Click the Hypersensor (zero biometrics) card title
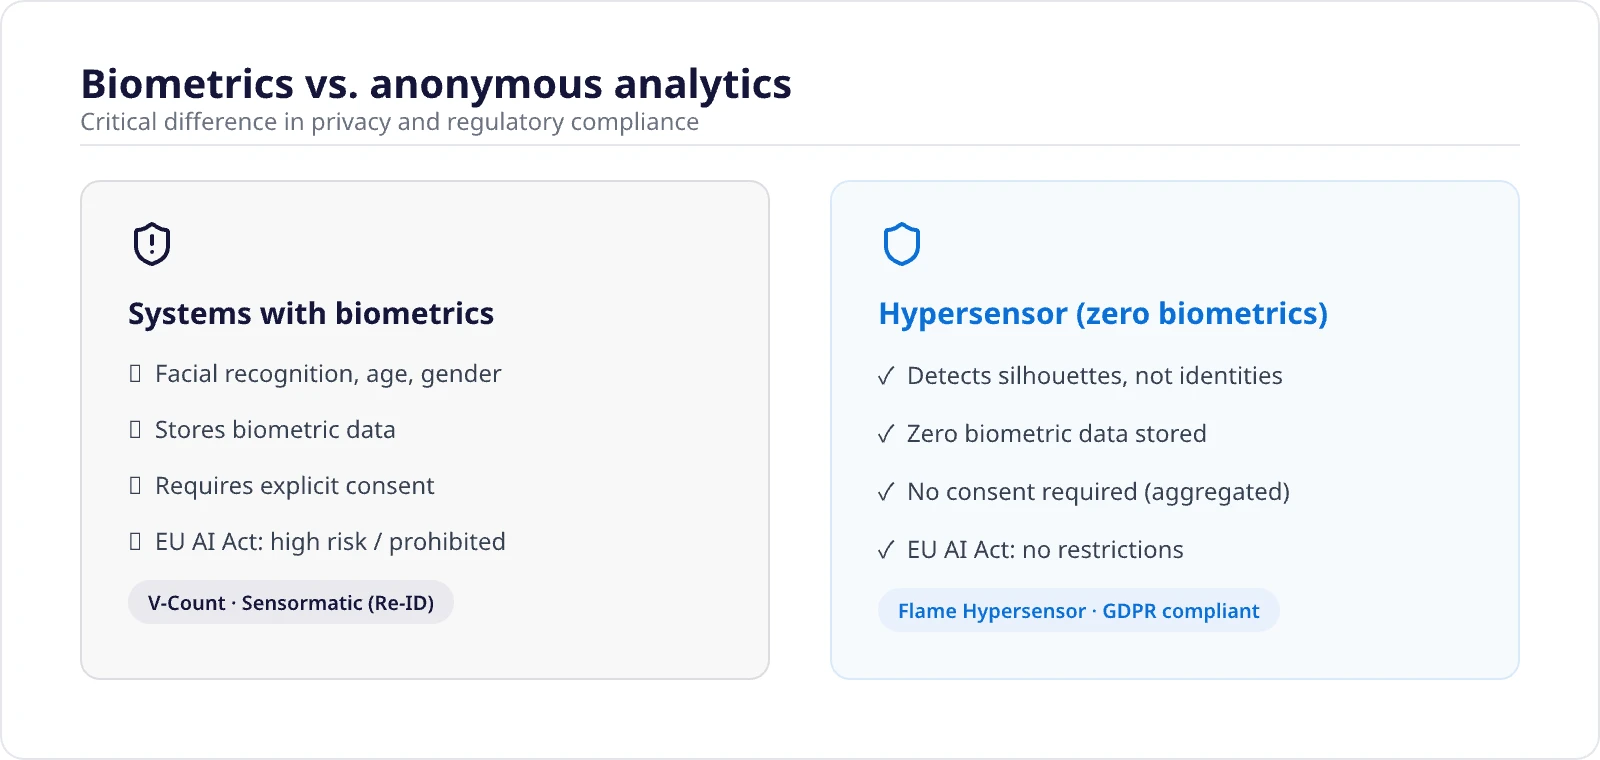The image size is (1600, 760). (1103, 314)
